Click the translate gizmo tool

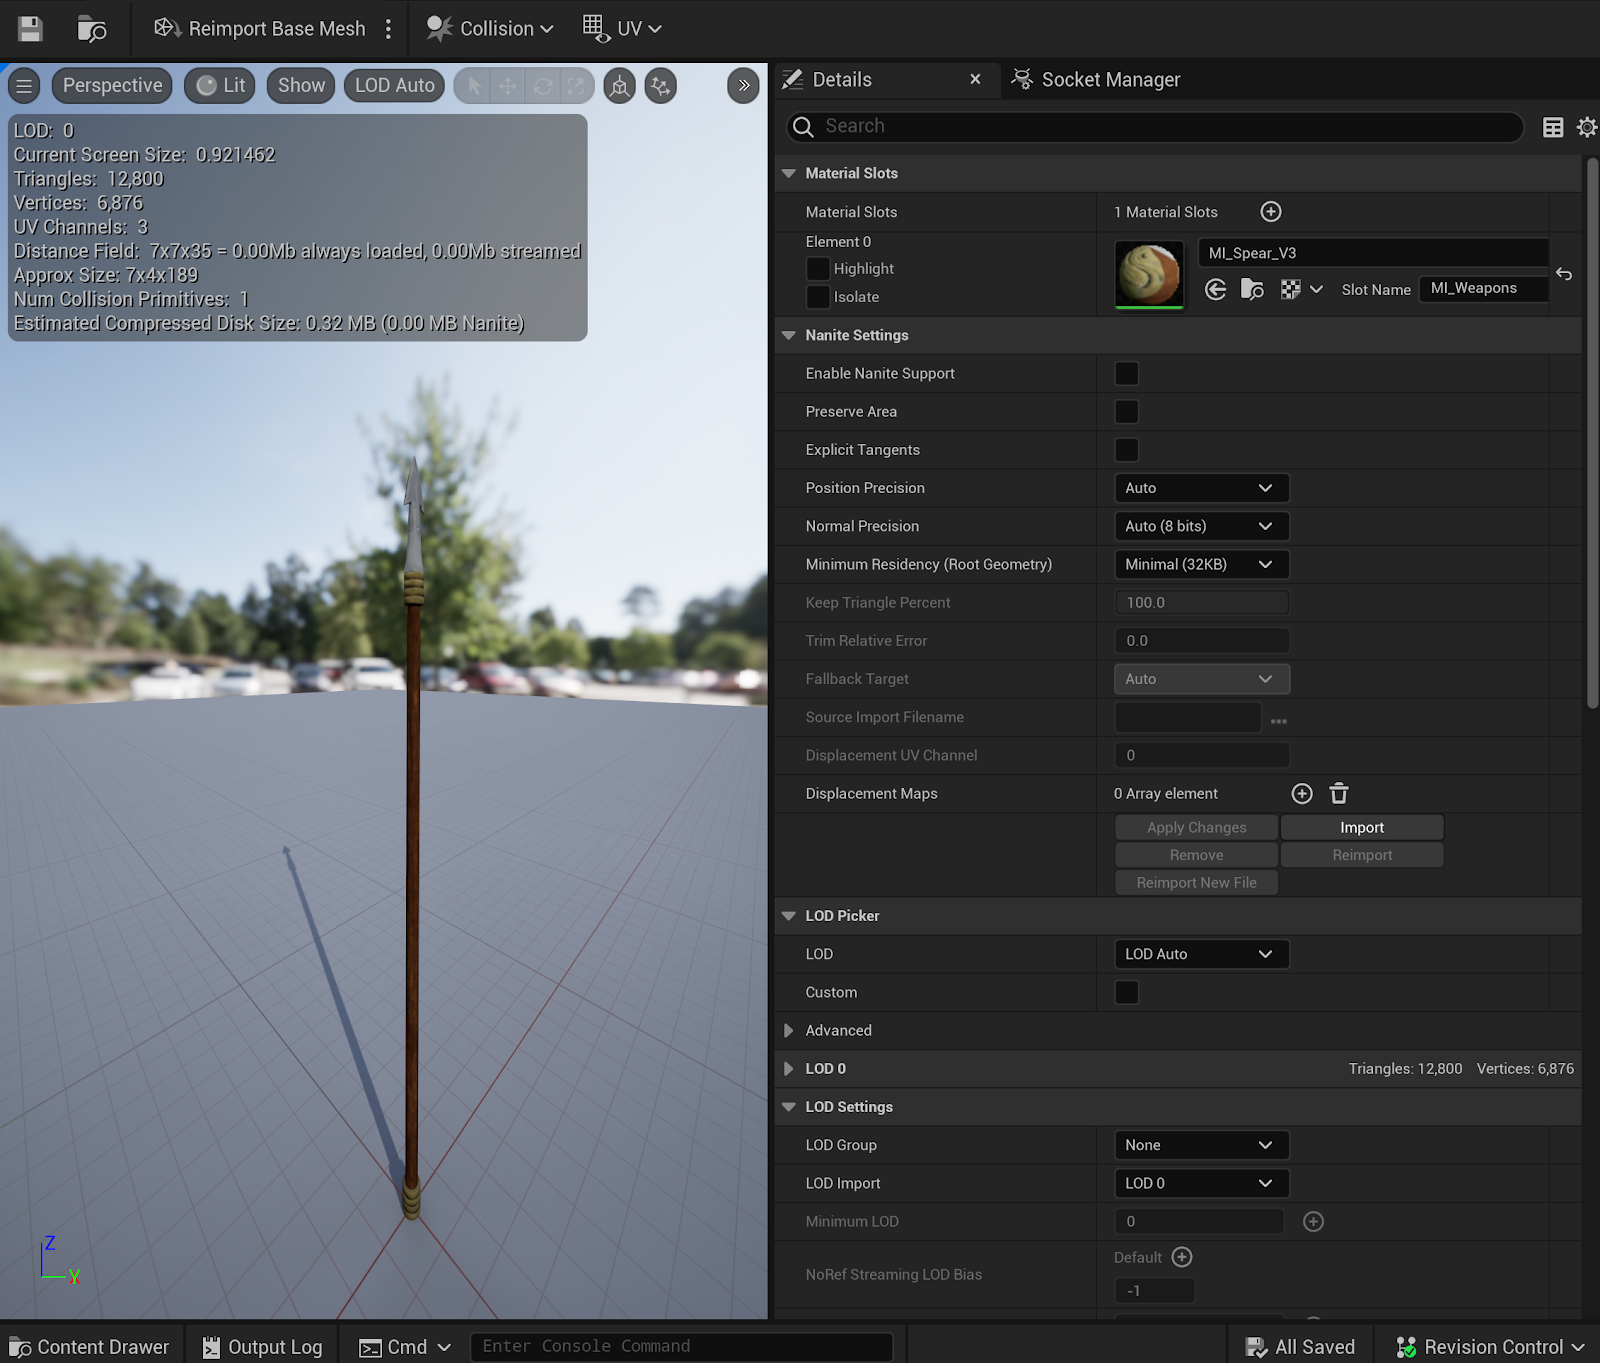tap(508, 86)
